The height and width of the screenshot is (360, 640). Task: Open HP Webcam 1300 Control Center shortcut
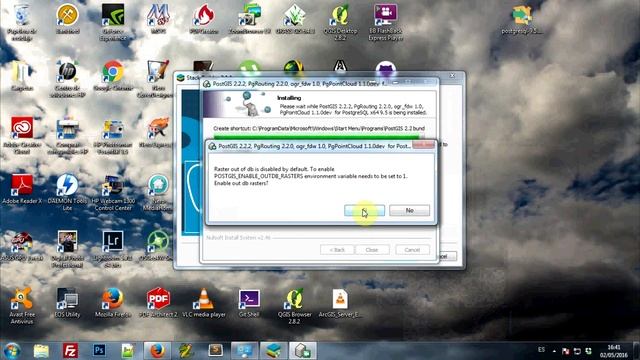point(113,192)
